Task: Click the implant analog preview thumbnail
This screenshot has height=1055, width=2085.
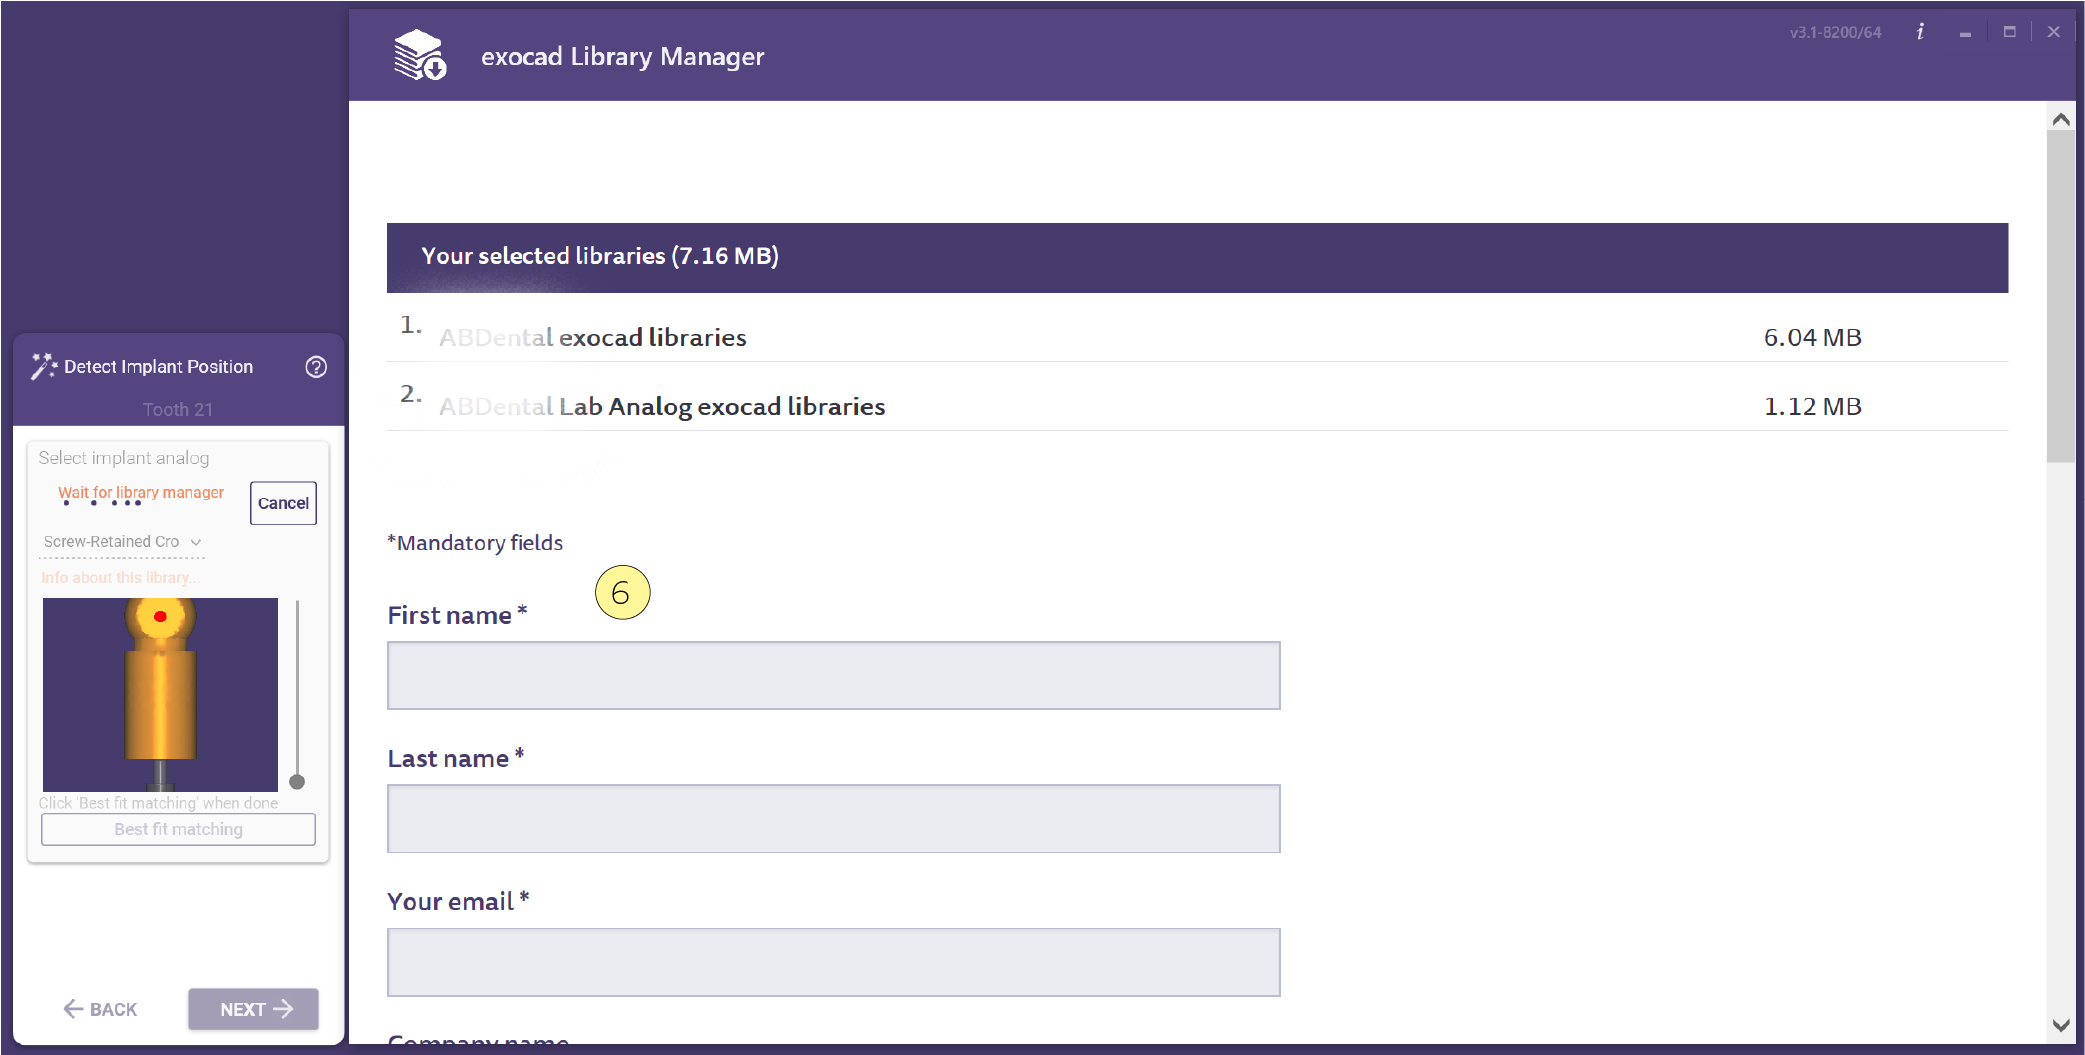Action: (160, 695)
